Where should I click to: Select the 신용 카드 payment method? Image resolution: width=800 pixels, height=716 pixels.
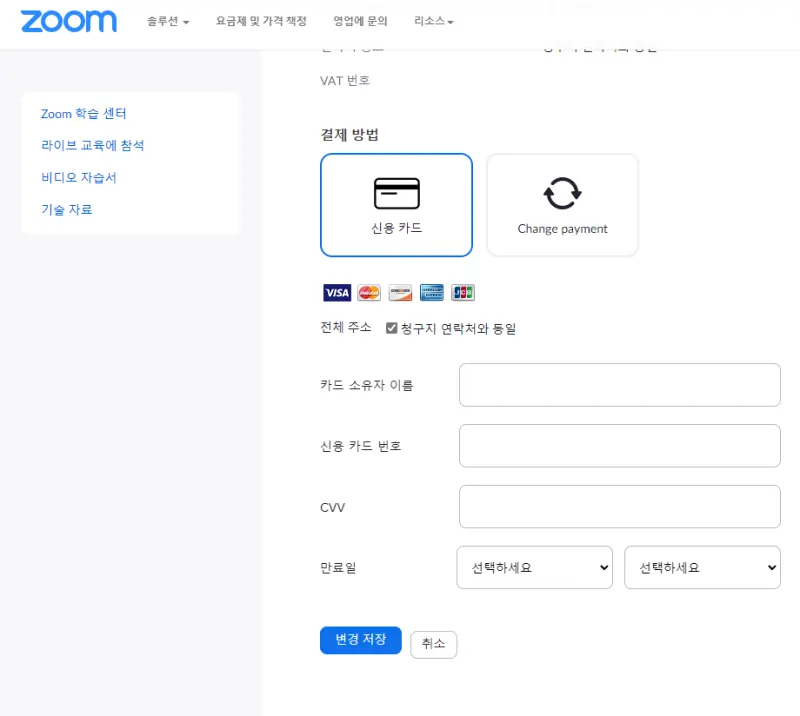(396, 204)
